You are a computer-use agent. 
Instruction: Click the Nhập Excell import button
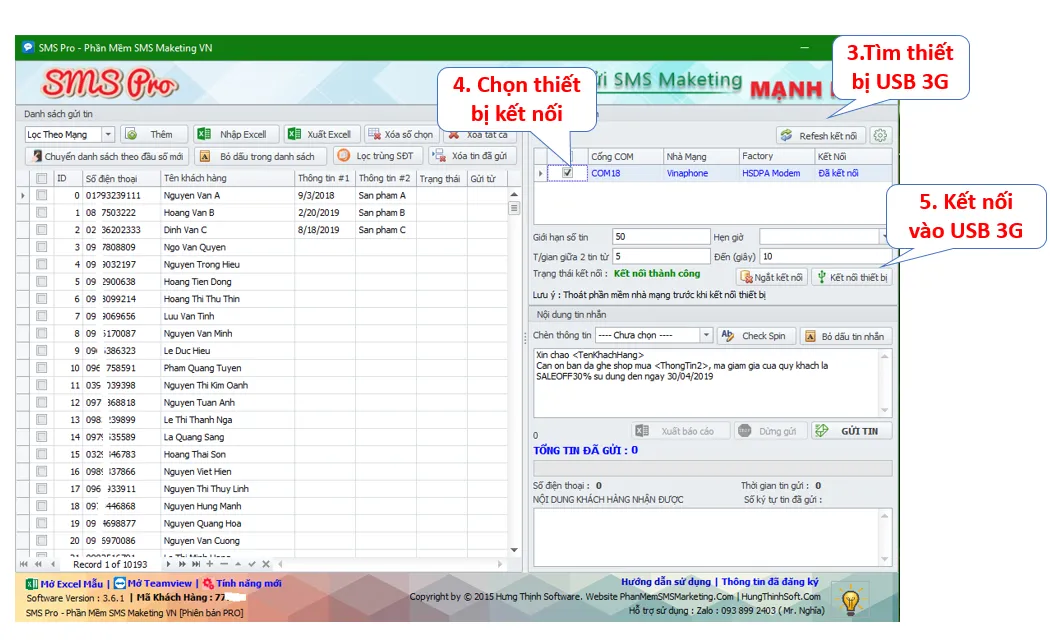pos(232,134)
